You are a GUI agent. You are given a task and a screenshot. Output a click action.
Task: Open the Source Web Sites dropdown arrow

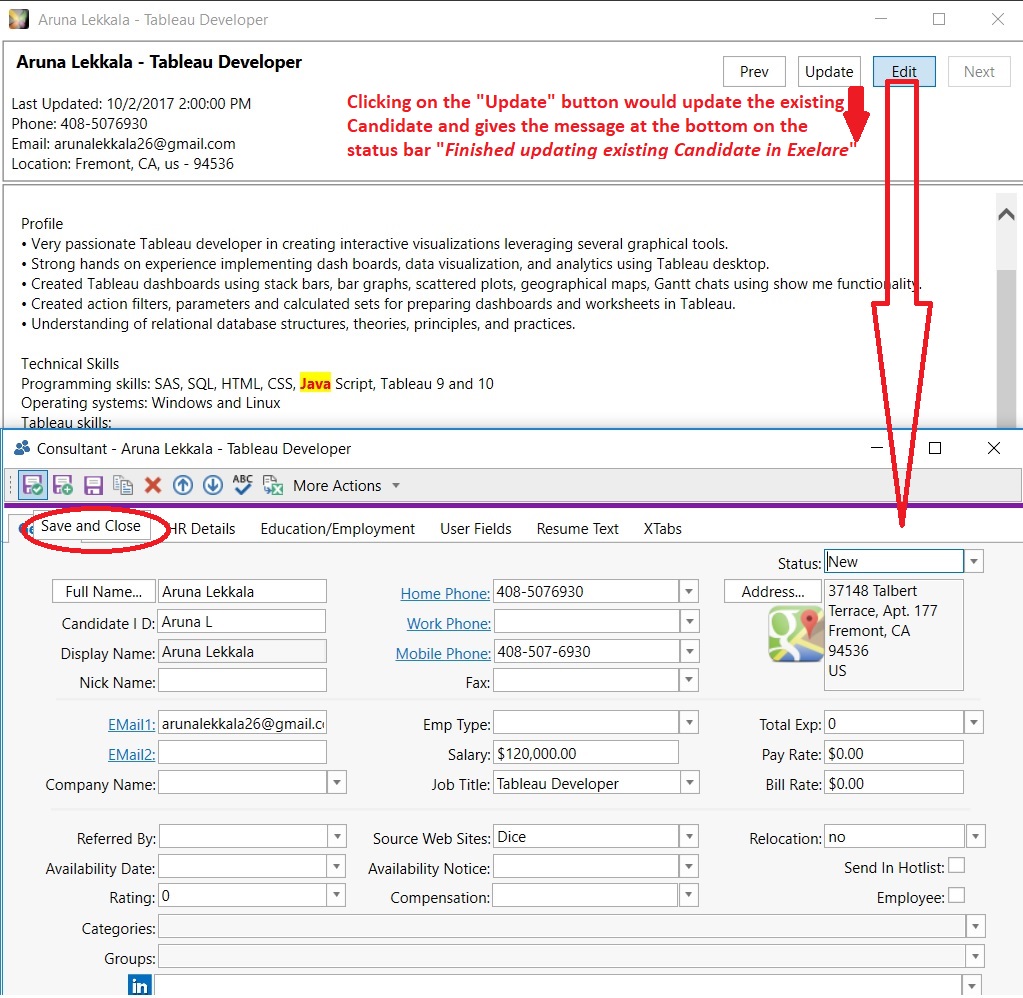point(689,837)
